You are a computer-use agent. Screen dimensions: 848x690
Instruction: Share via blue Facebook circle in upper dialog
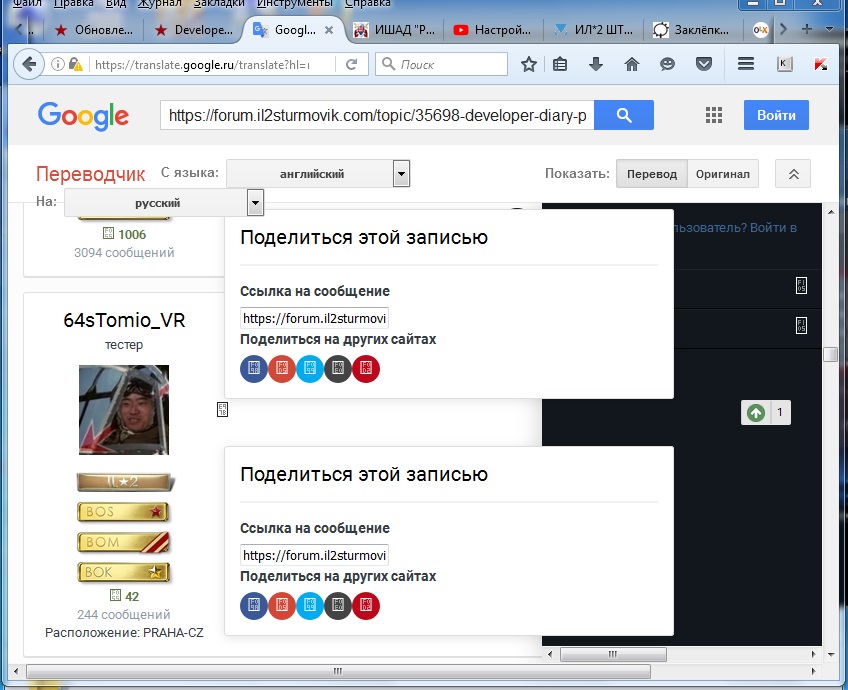(x=254, y=369)
